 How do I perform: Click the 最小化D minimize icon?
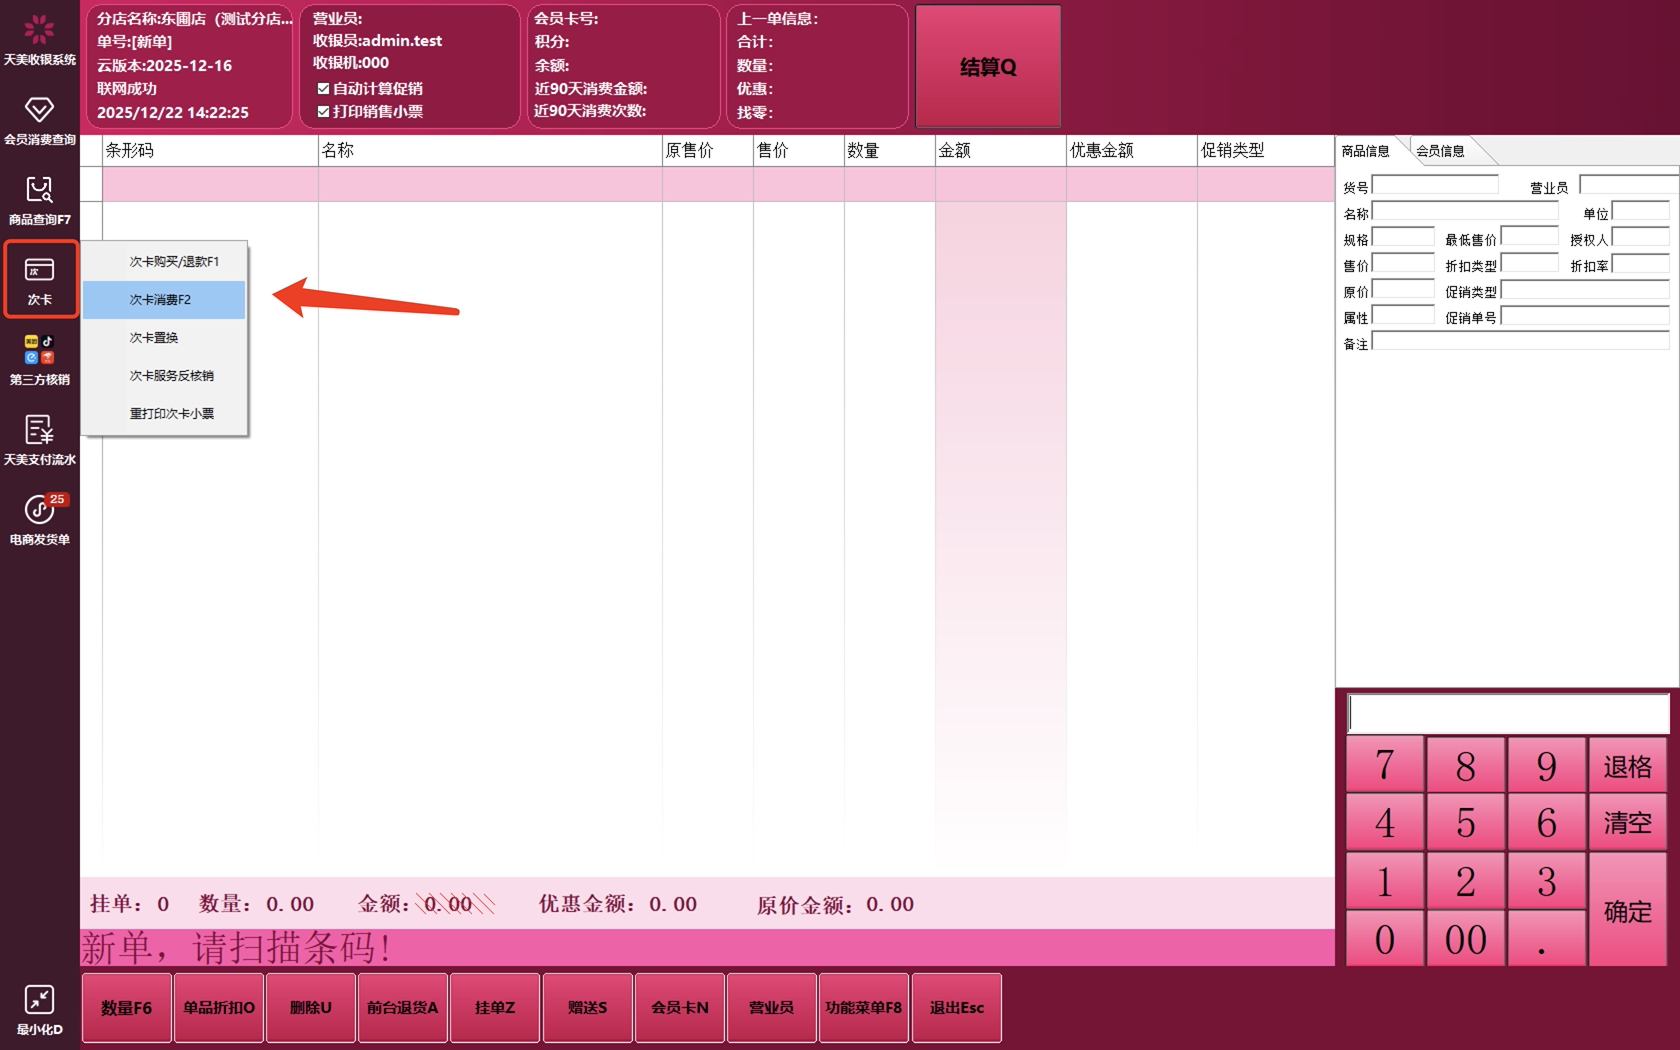[x=39, y=1001]
